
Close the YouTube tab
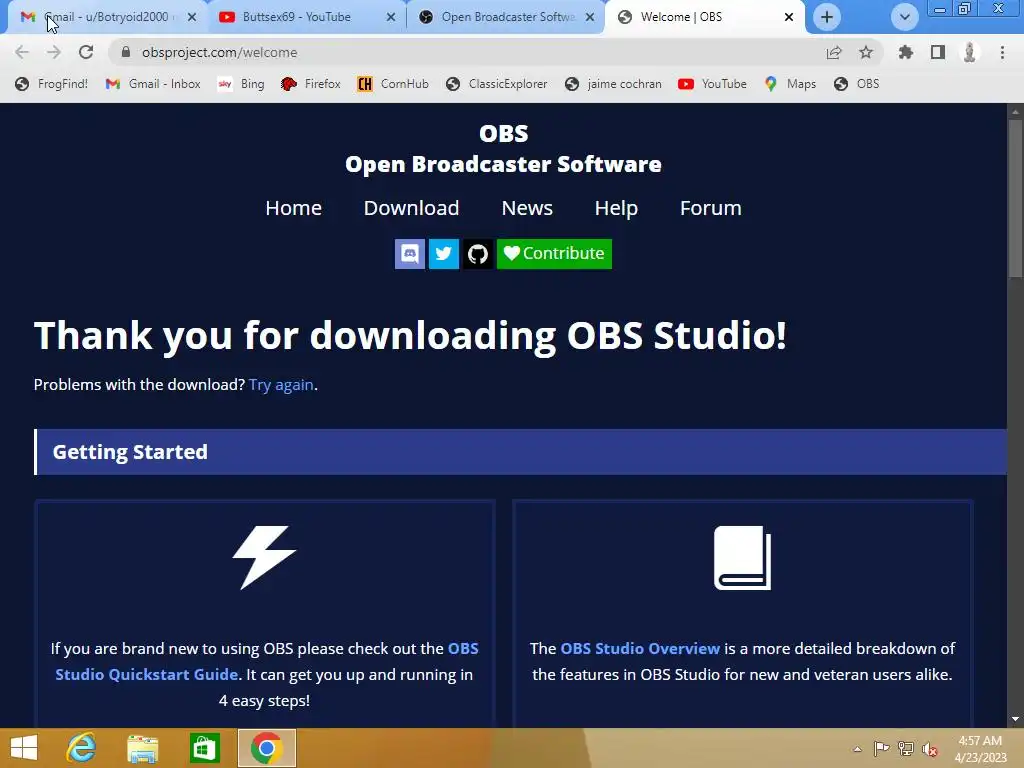(x=391, y=17)
